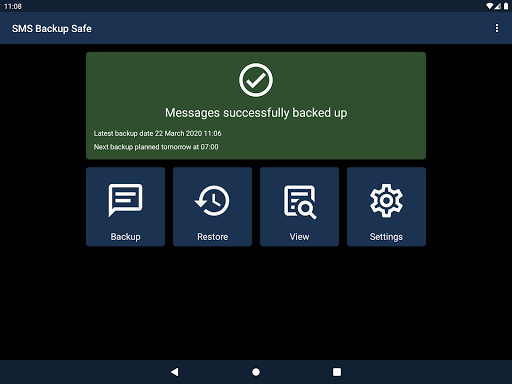This screenshot has height=384, width=512.
Task: Tap the Wi-Fi status icon
Action: click(489, 6)
